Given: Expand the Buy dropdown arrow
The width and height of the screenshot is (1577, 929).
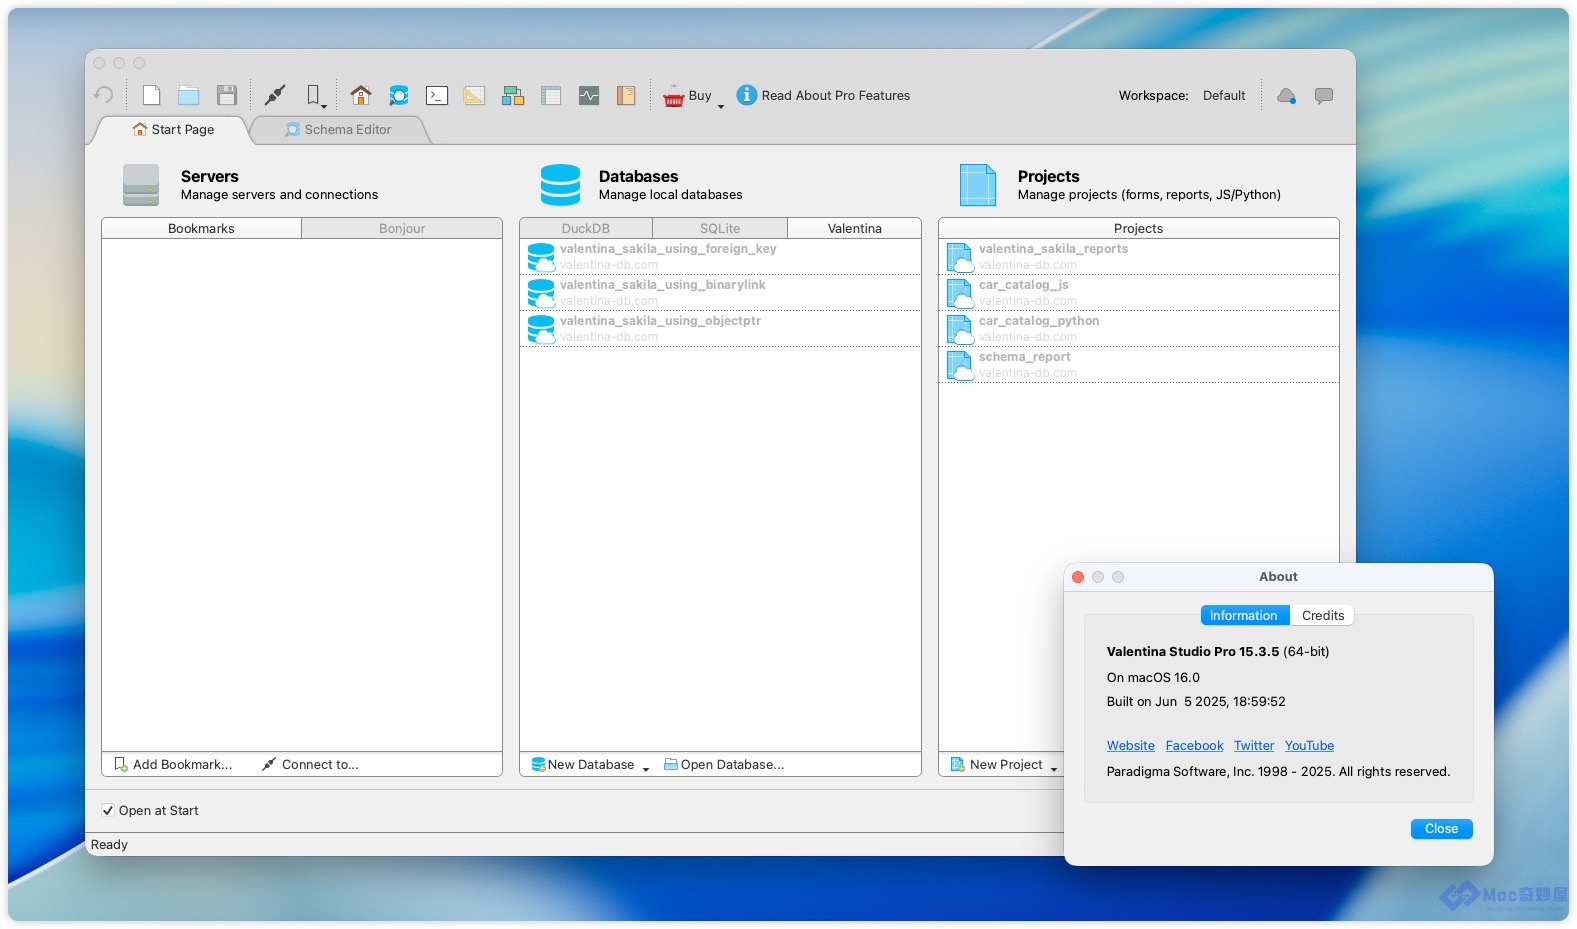Looking at the screenshot, I should (x=721, y=105).
